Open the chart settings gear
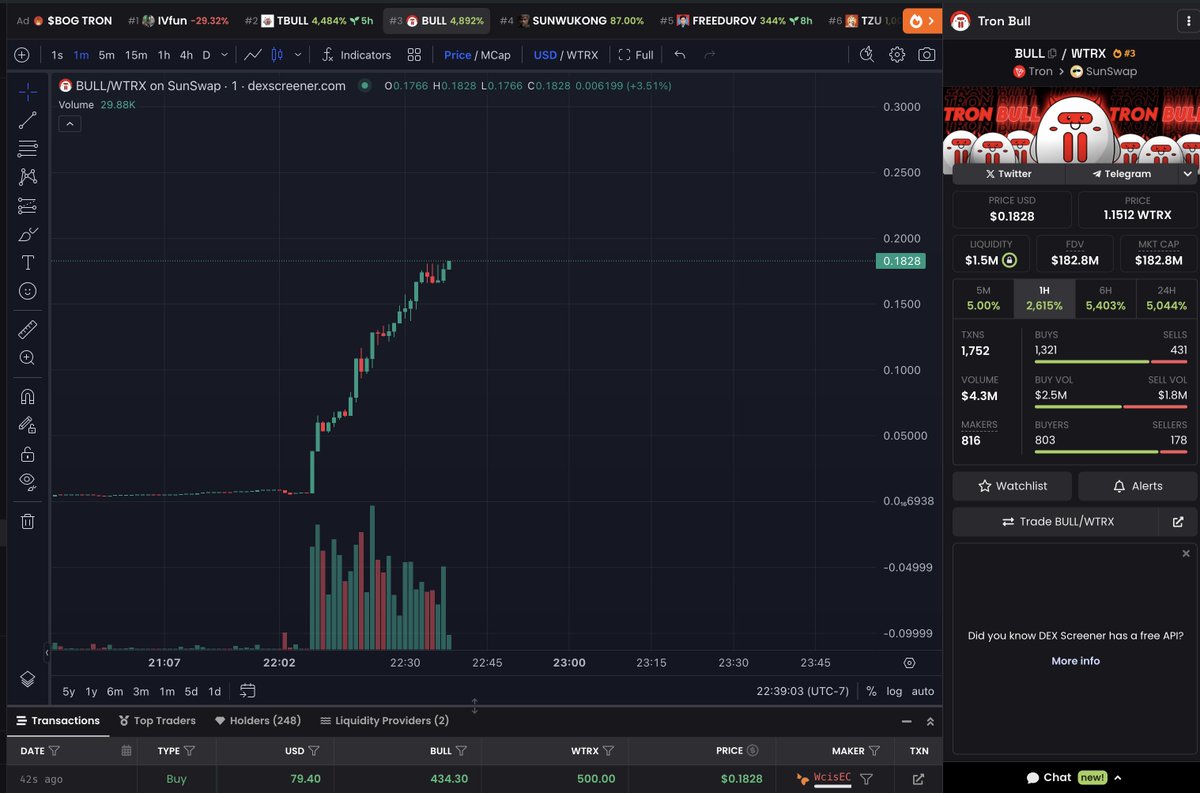Viewport: 1200px width, 793px height. 896,55
